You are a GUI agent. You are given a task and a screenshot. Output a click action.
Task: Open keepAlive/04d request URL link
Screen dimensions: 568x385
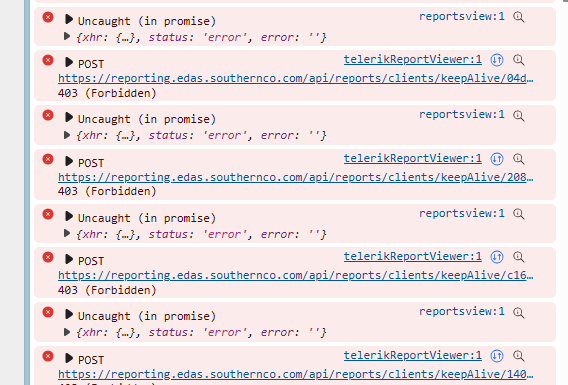coord(296,78)
